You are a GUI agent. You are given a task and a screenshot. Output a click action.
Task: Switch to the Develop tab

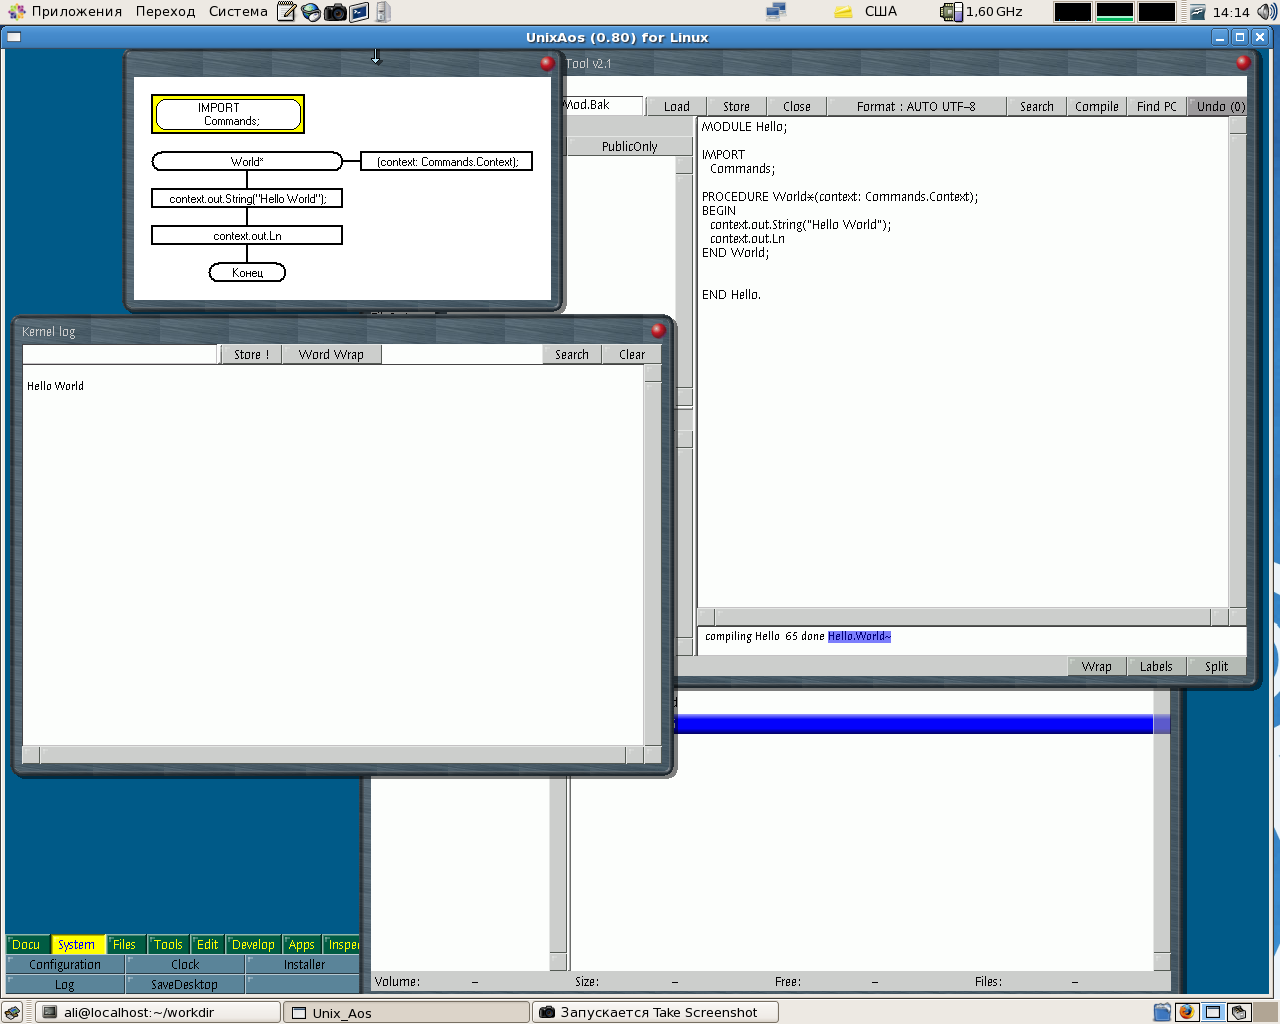pyautogui.click(x=253, y=945)
